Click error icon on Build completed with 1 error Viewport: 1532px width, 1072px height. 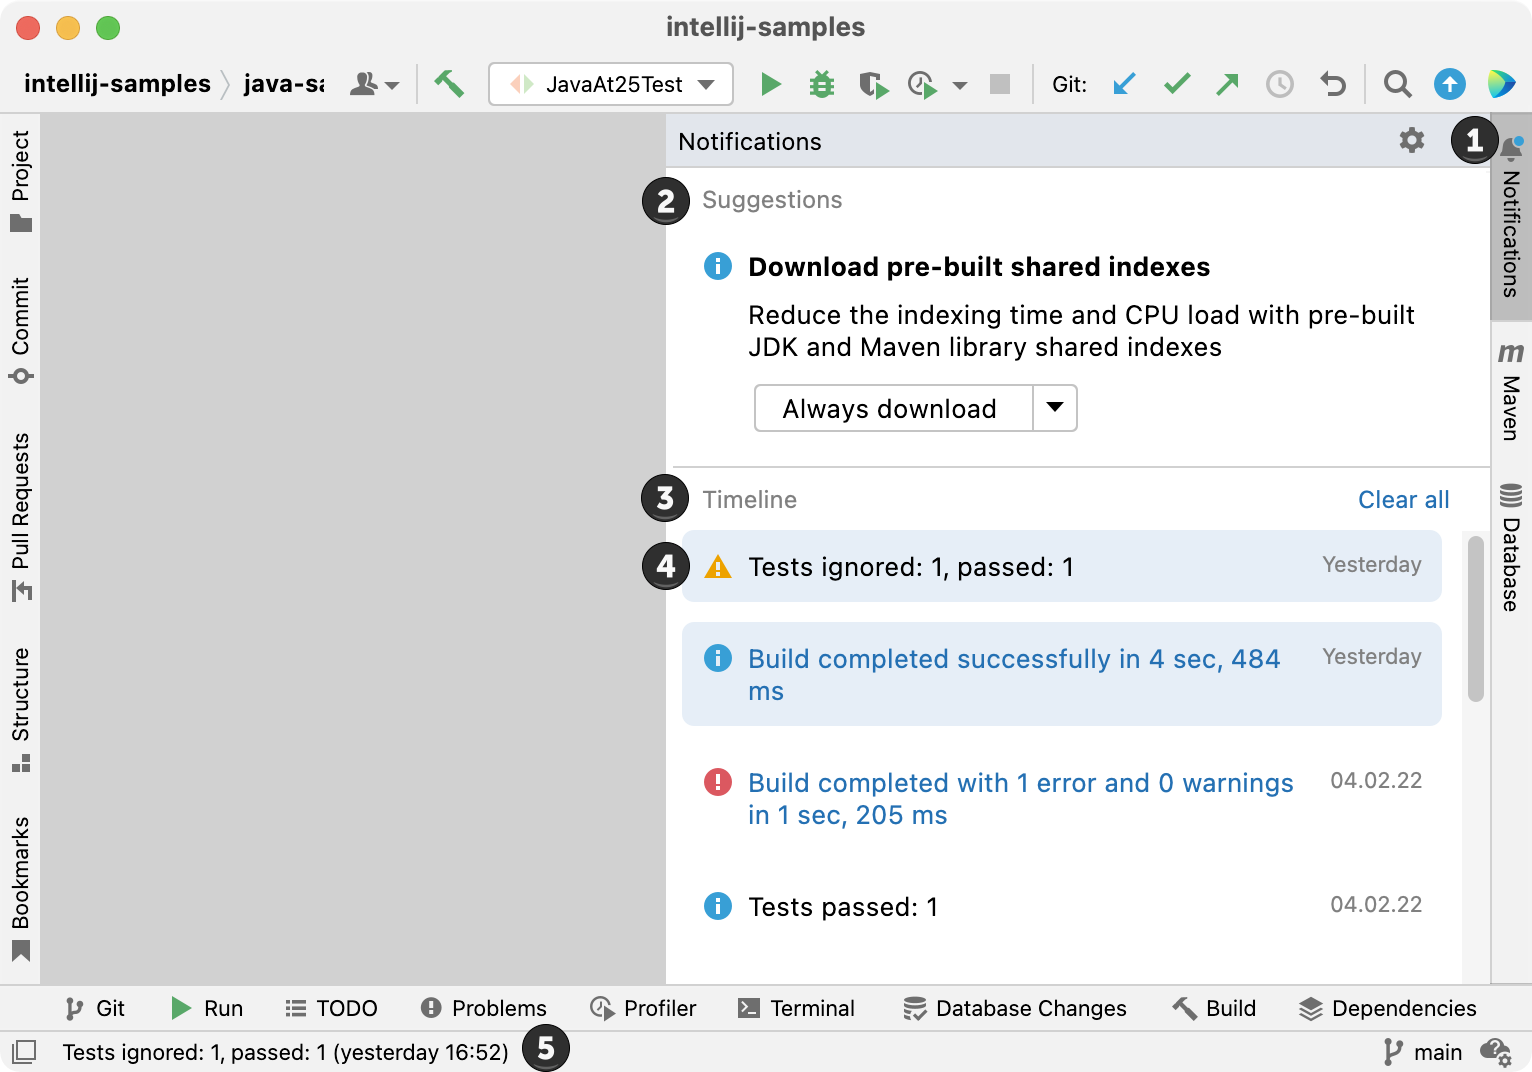(x=718, y=781)
